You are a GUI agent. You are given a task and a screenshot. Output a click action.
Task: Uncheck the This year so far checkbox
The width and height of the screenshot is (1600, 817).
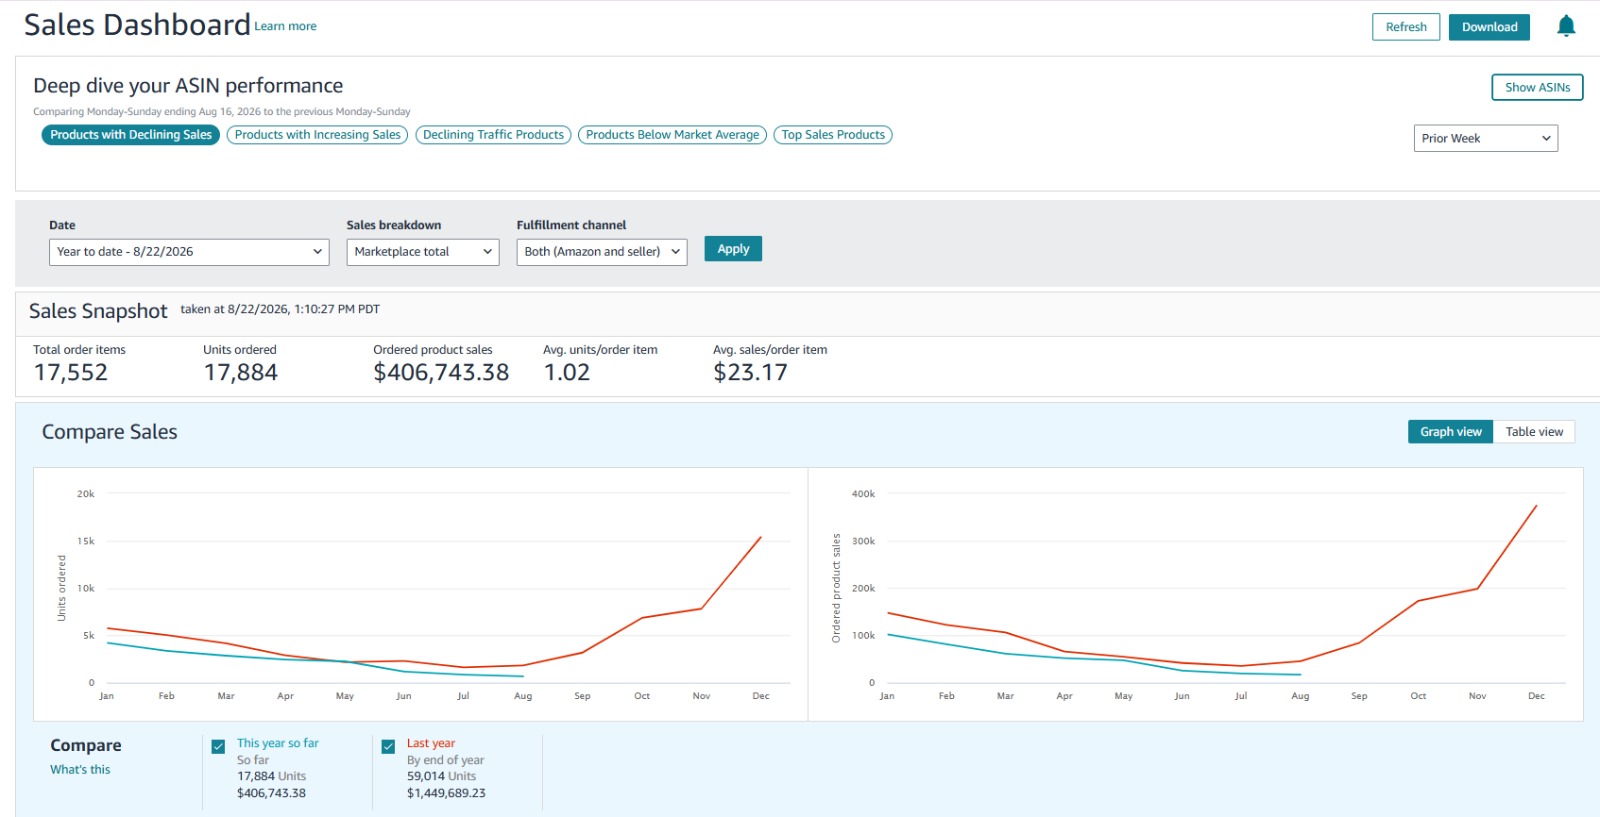(x=218, y=746)
